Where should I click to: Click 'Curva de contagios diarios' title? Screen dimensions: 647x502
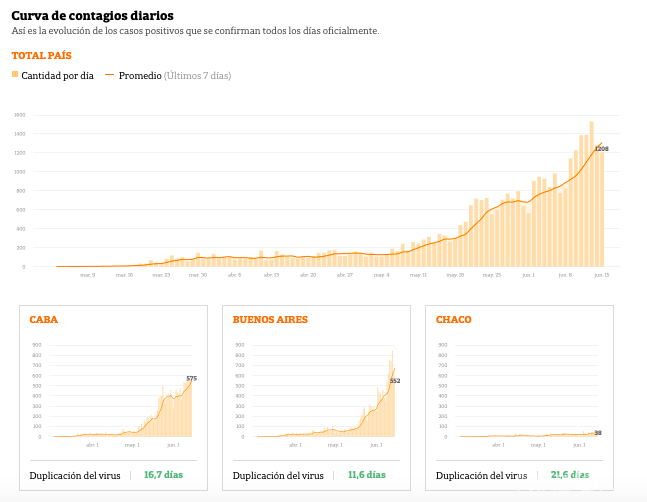tap(92, 16)
